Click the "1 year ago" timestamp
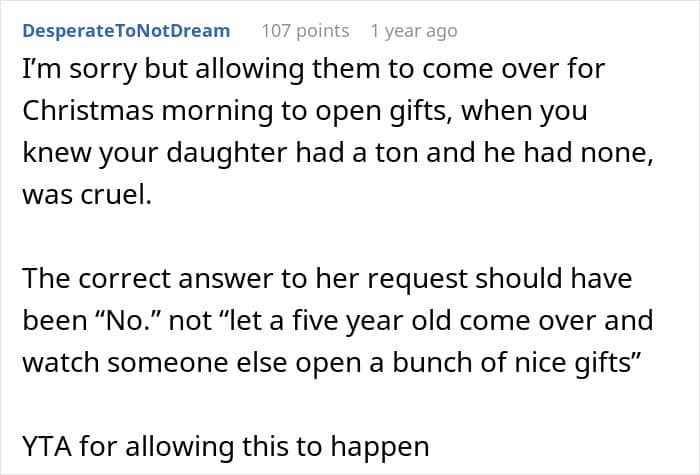700x475 pixels. tap(414, 30)
